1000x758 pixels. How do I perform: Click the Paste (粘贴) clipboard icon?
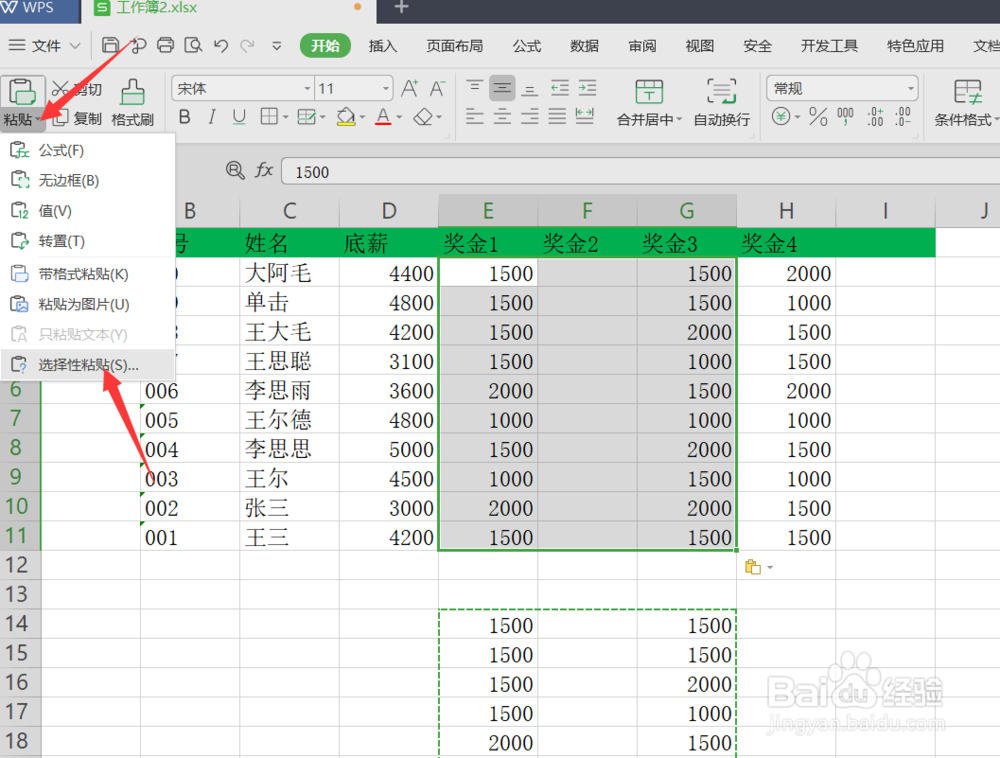[22, 92]
